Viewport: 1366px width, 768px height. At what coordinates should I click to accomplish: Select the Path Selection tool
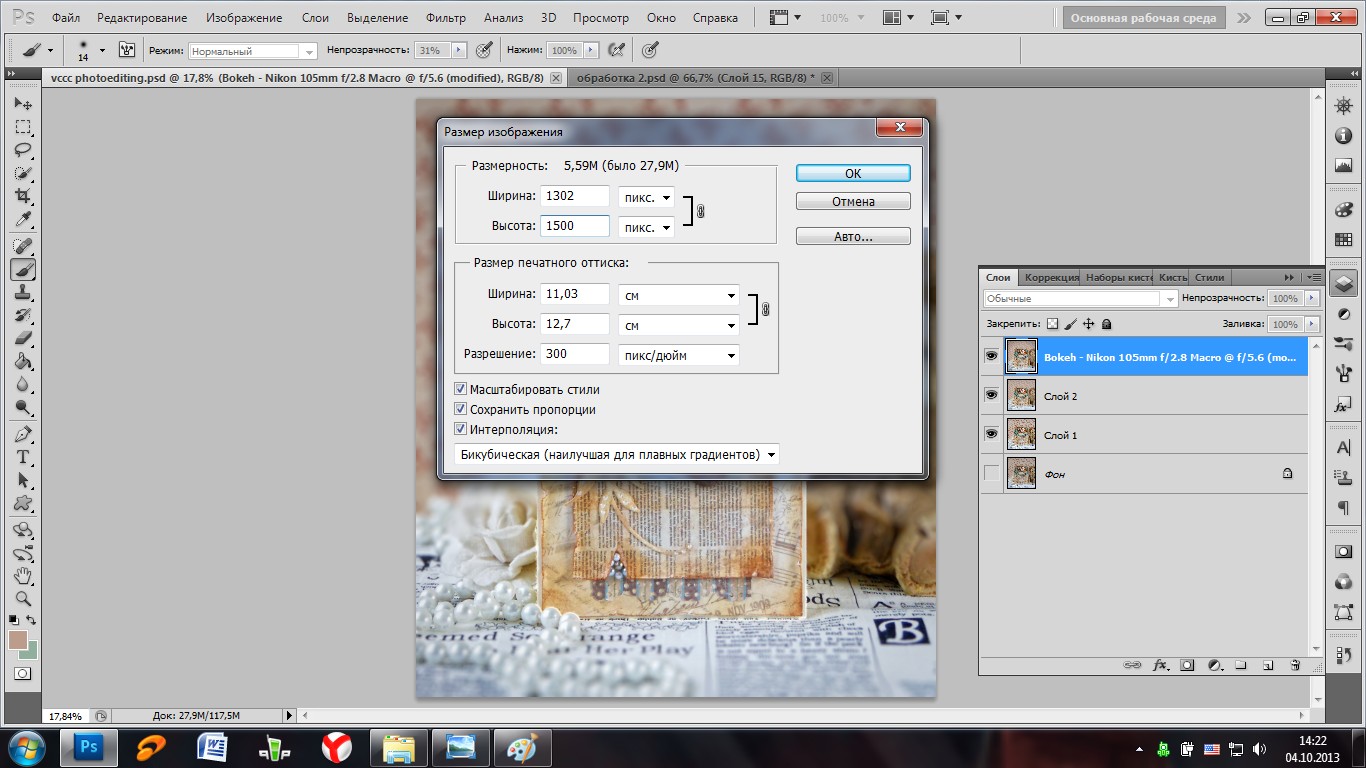tap(23, 480)
